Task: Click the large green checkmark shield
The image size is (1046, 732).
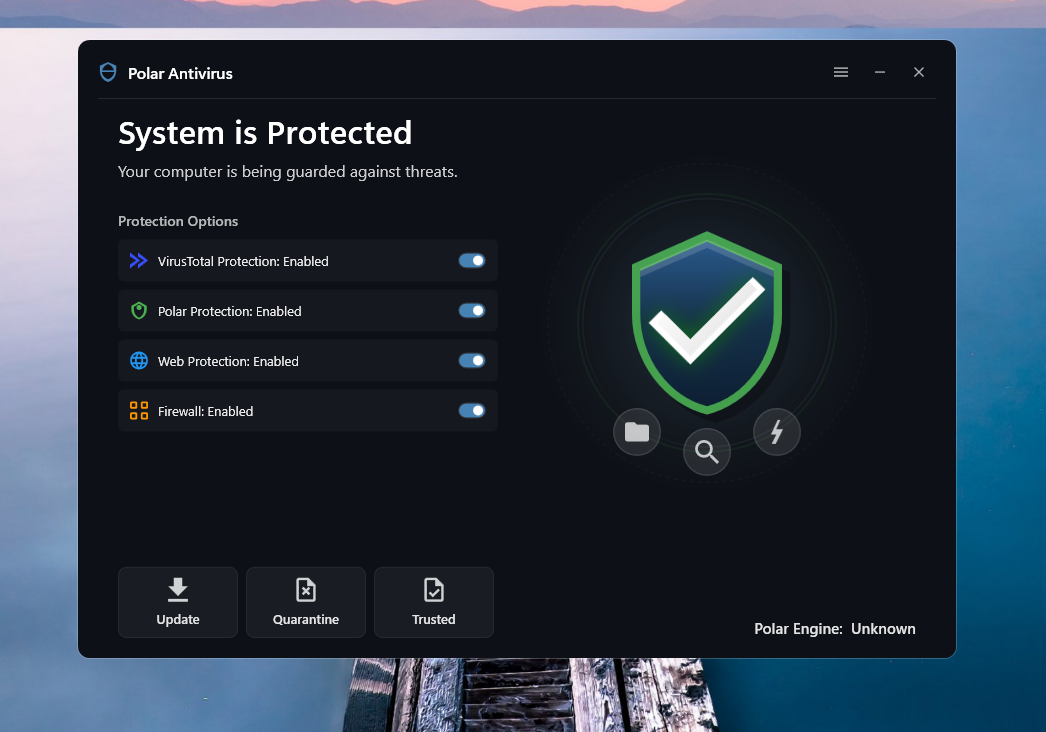Action: click(x=707, y=320)
